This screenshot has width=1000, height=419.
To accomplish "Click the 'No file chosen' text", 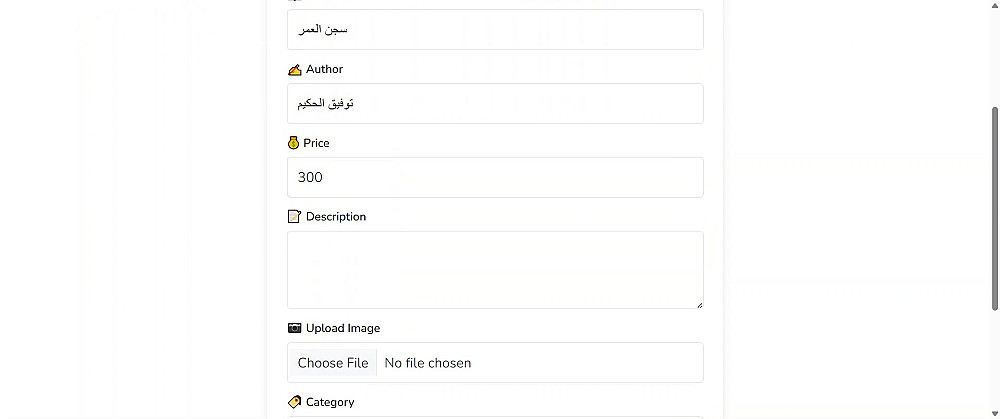I will click(428, 363).
